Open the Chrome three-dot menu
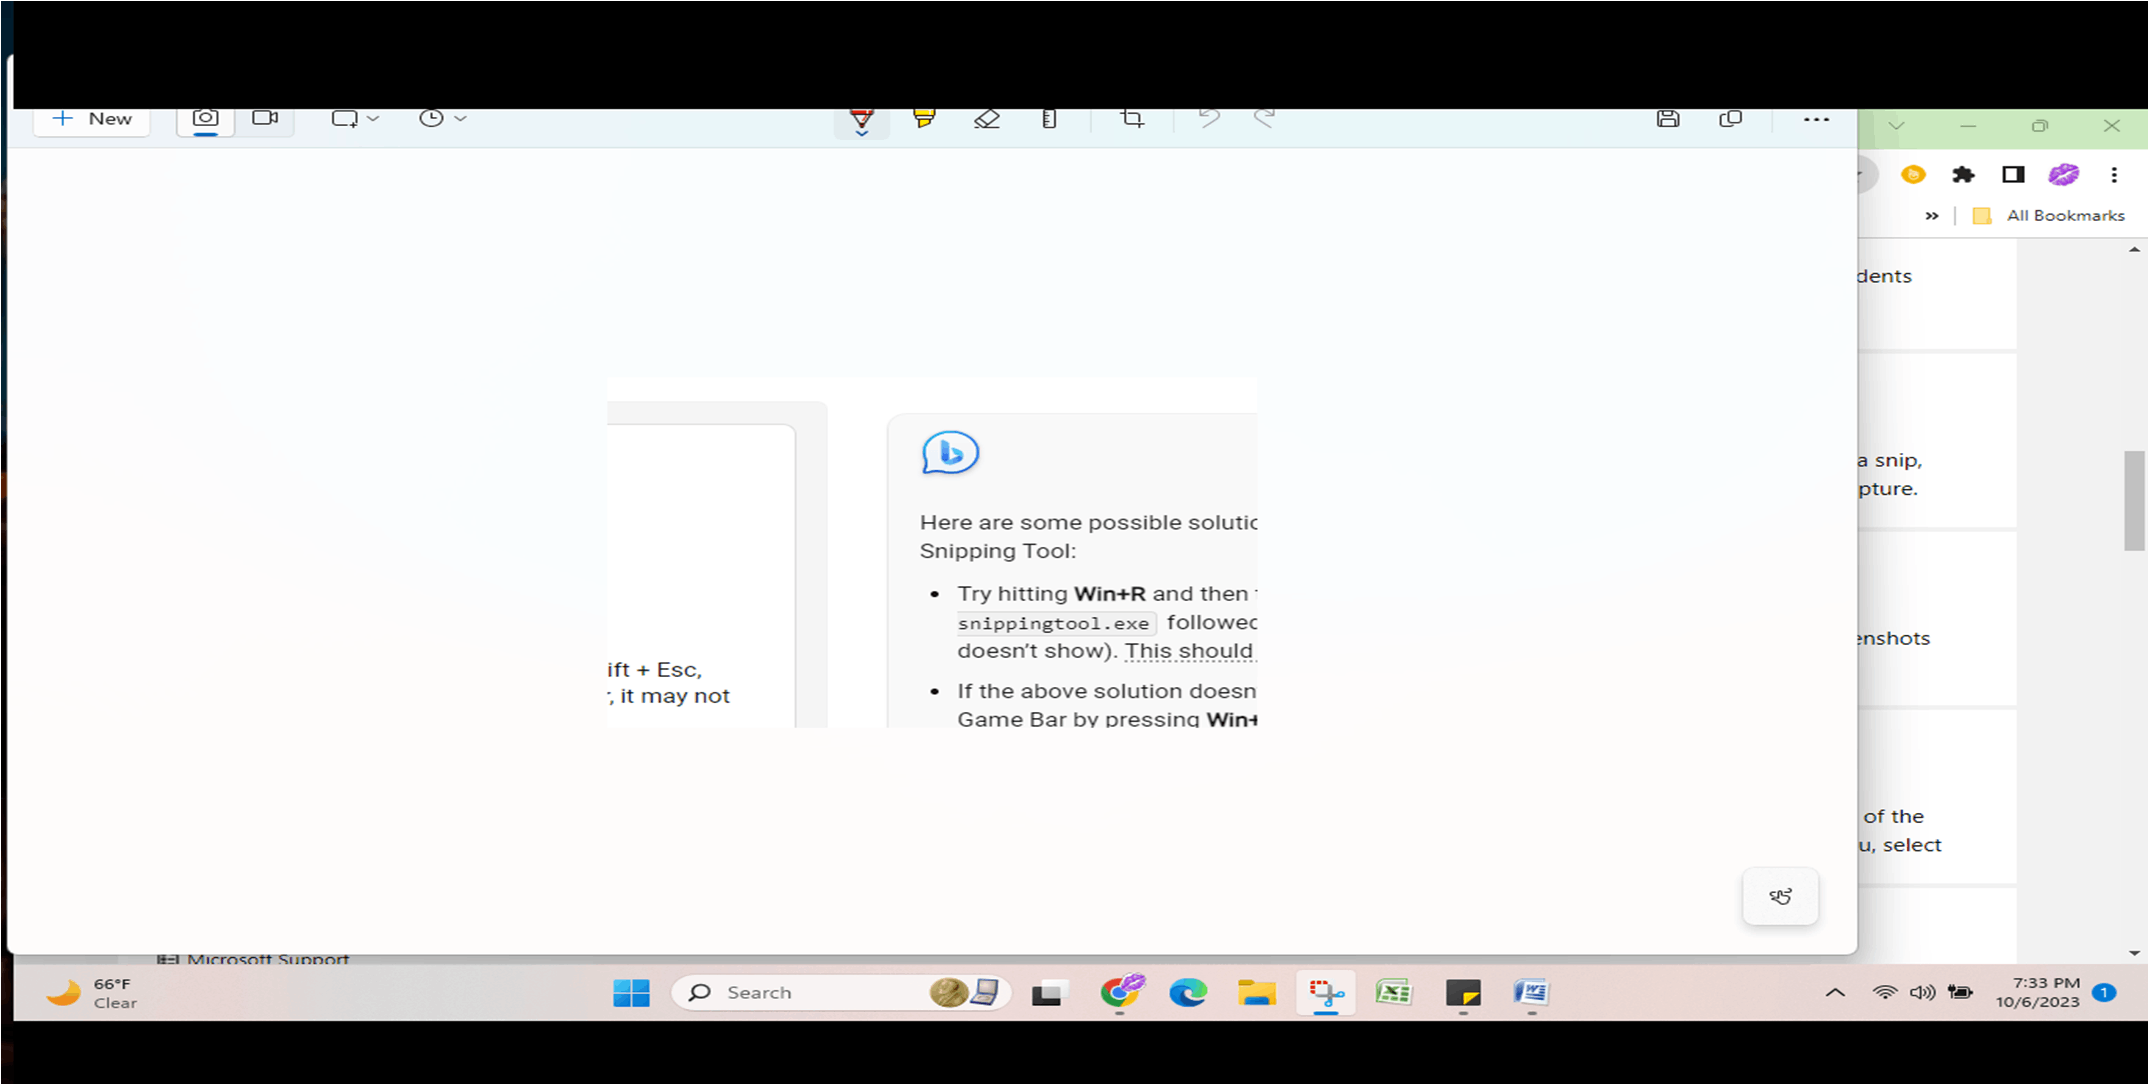The width and height of the screenshot is (2149, 1085). [2115, 174]
